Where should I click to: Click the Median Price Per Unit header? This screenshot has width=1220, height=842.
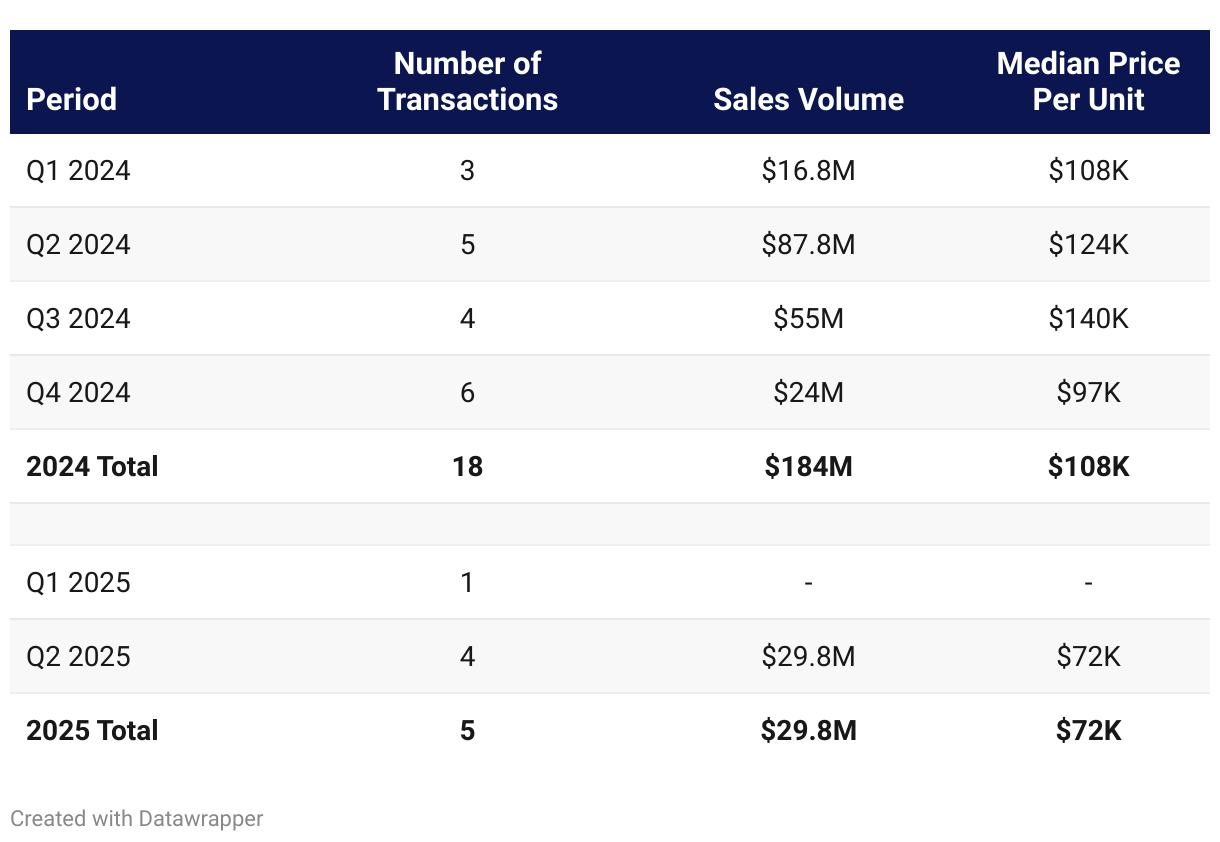coord(1088,81)
